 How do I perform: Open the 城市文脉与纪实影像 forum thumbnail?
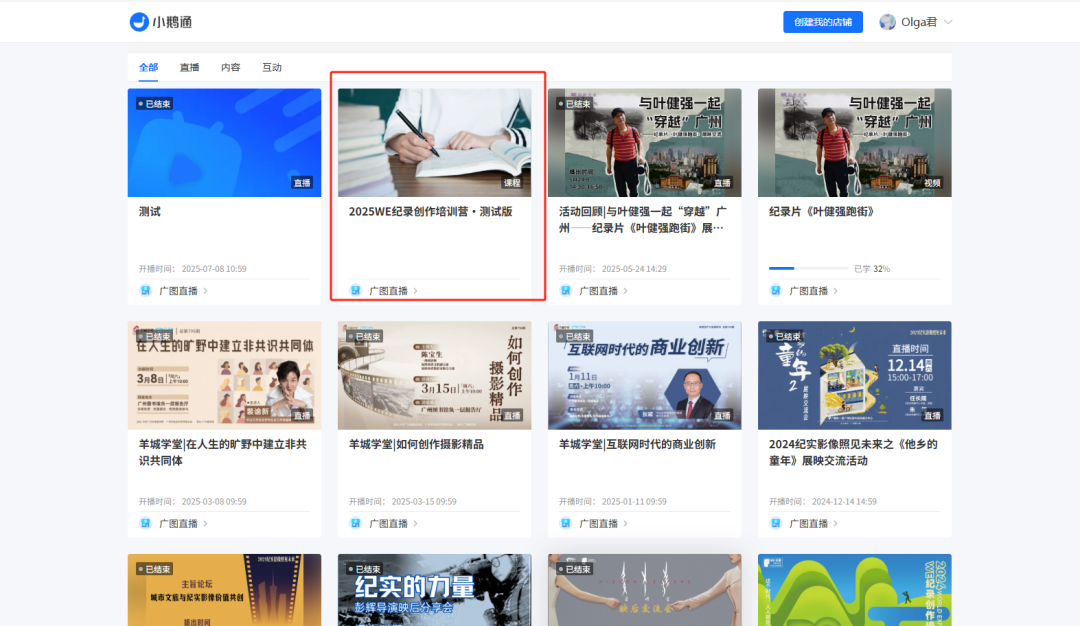[x=225, y=590]
